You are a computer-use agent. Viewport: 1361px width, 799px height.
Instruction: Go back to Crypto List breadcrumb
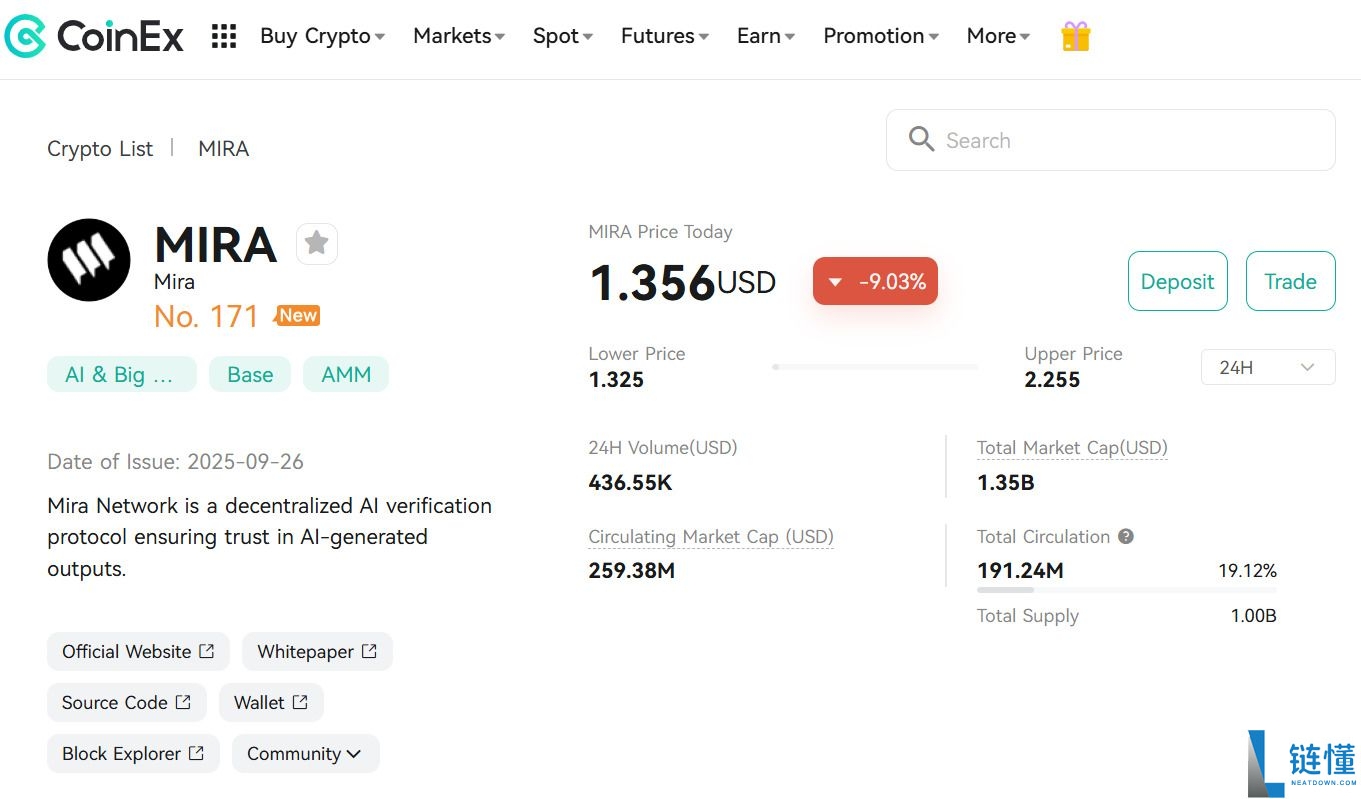tap(100, 149)
